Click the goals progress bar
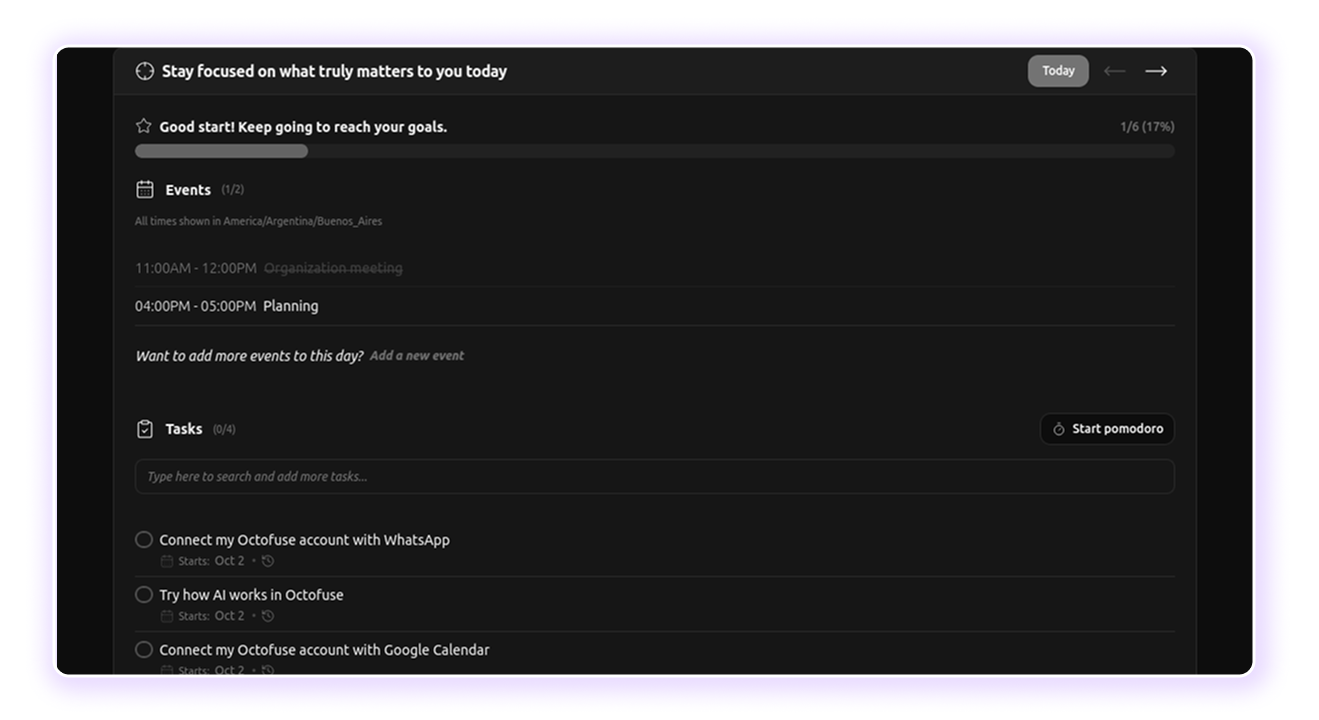The height and width of the screenshot is (720, 1319). 655,151
